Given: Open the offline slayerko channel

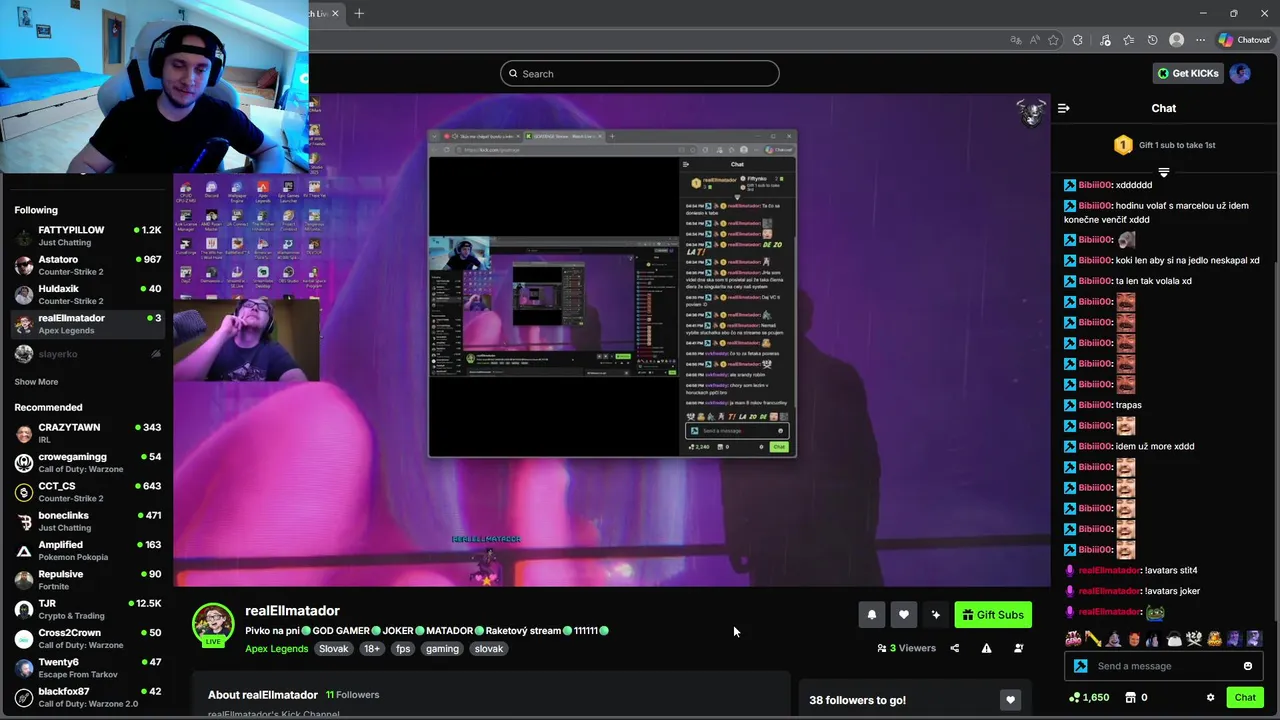Looking at the screenshot, I should (87, 354).
